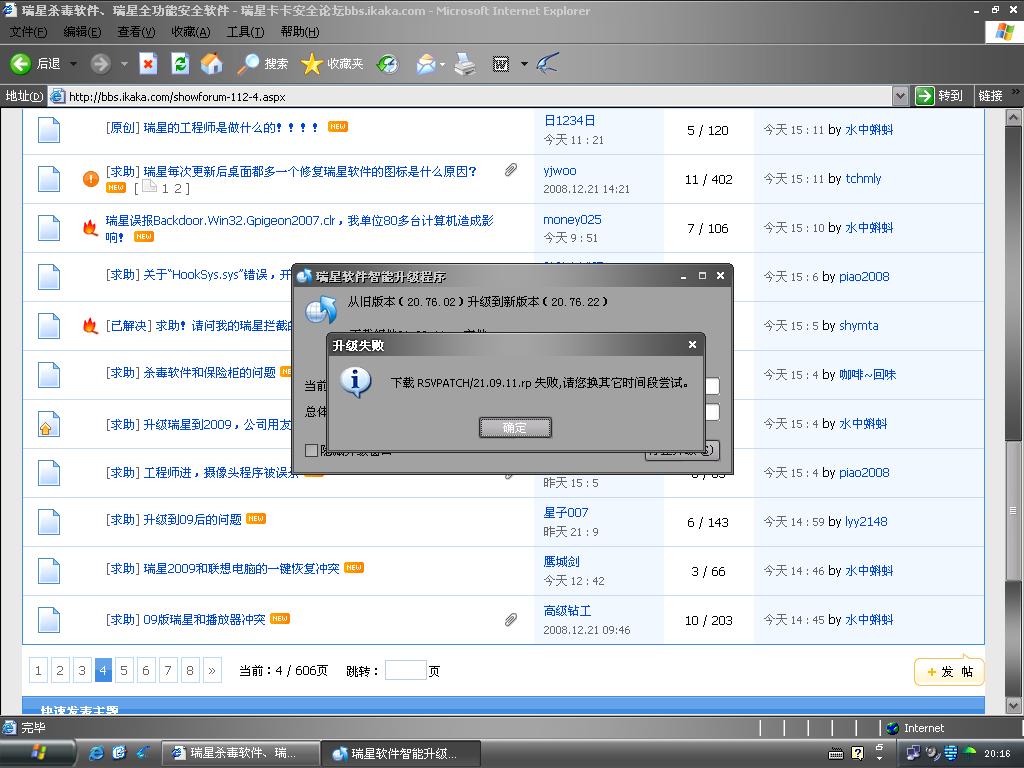
Task: Open thread 瑞星2009和联想电脑的一键恢复冲突
Action: point(241,568)
